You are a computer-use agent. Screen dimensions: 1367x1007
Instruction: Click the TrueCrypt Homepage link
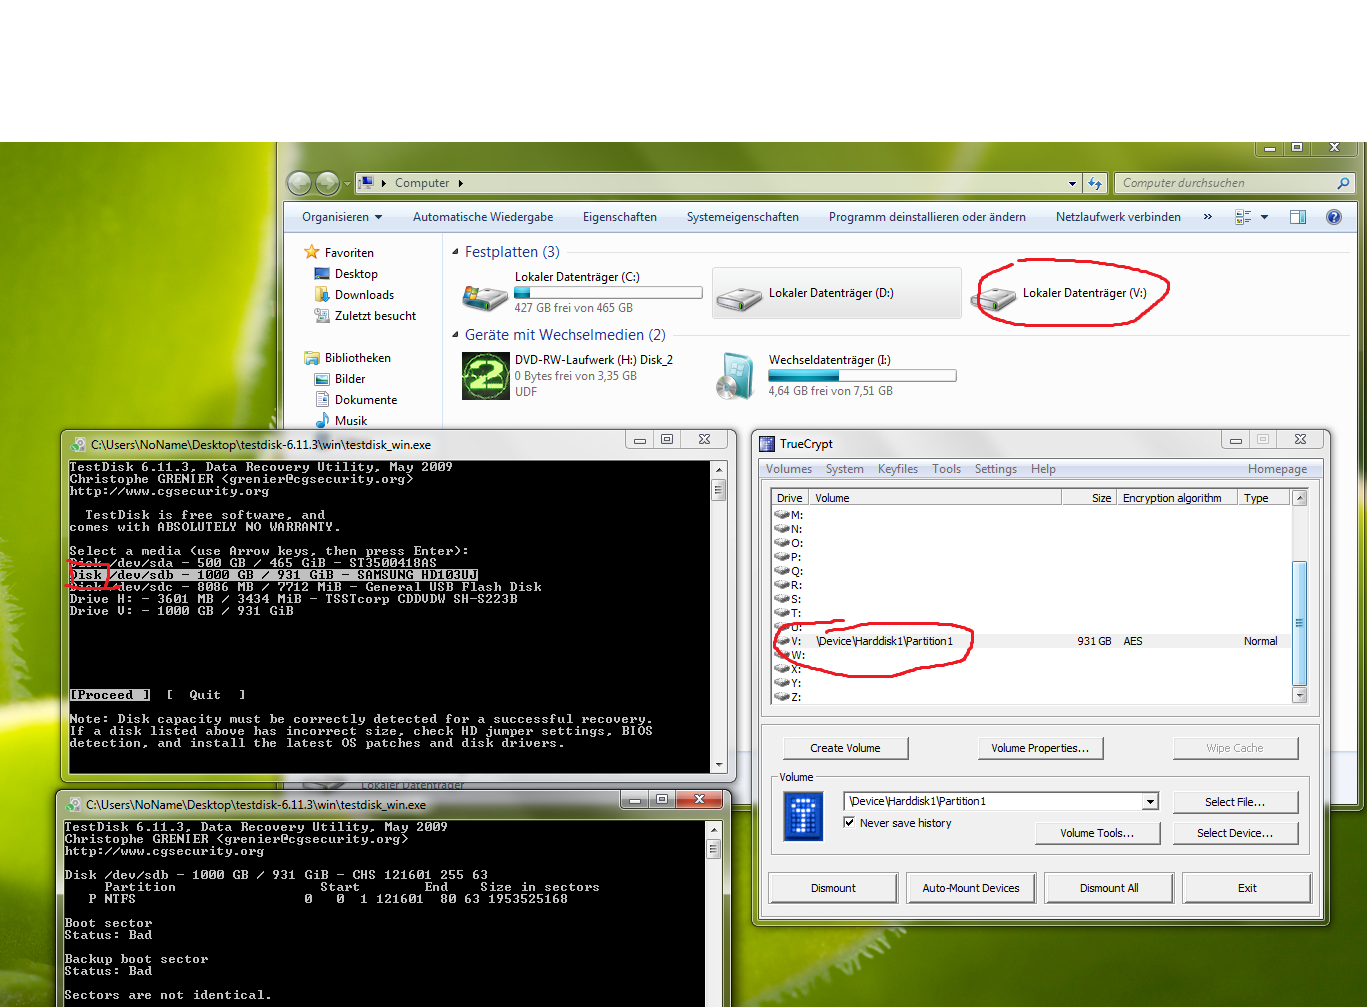pyautogui.click(x=1277, y=469)
